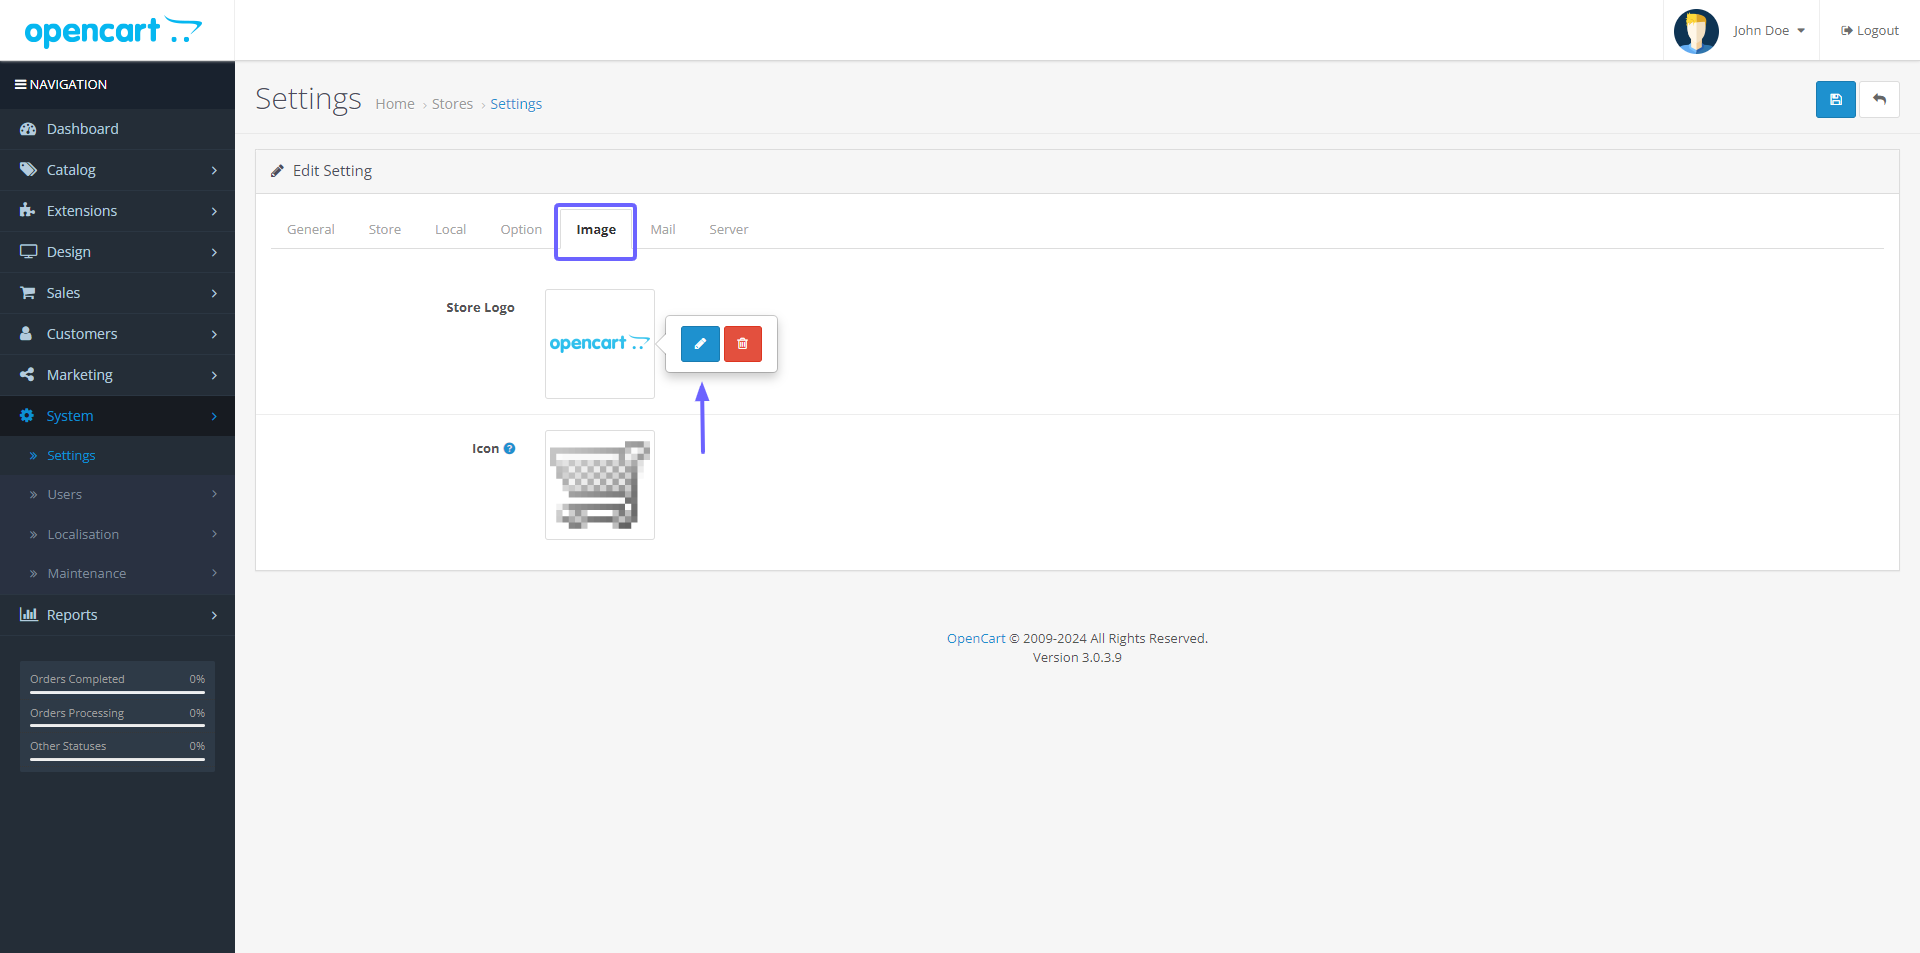Image resolution: width=1920 pixels, height=953 pixels.
Task: Switch to the General tab
Action: click(x=311, y=229)
